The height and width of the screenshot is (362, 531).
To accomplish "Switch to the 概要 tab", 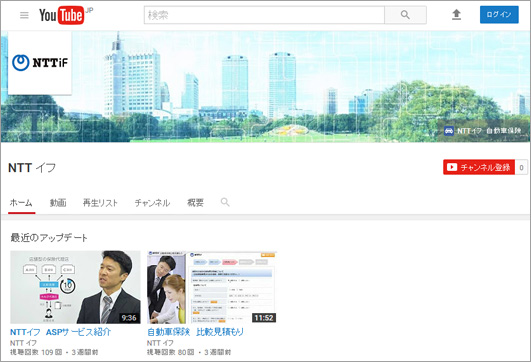I will pos(195,203).
